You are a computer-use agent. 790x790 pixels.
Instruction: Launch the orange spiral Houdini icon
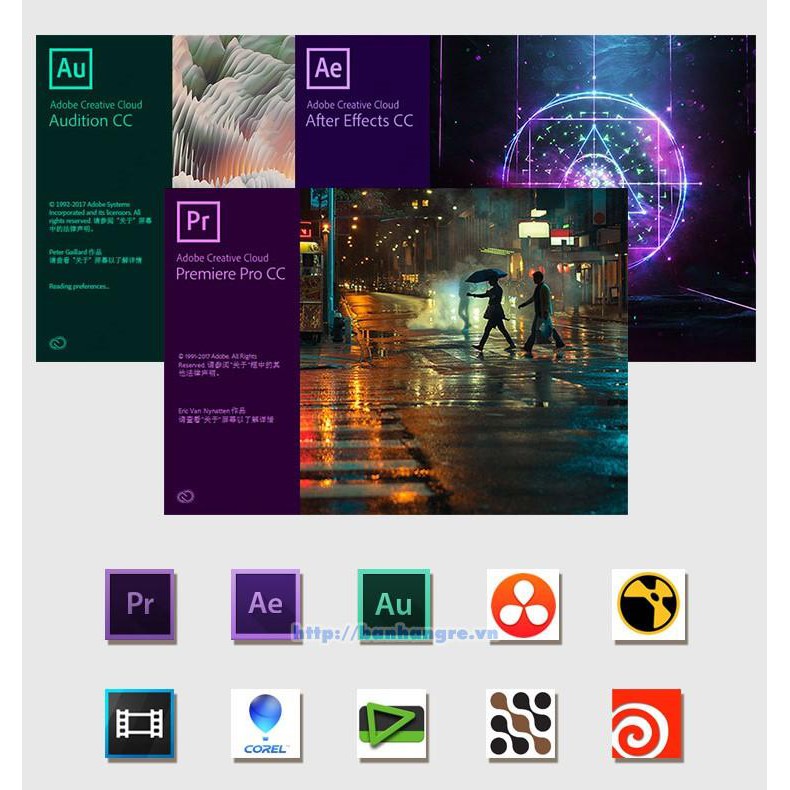(x=647, y=723)
